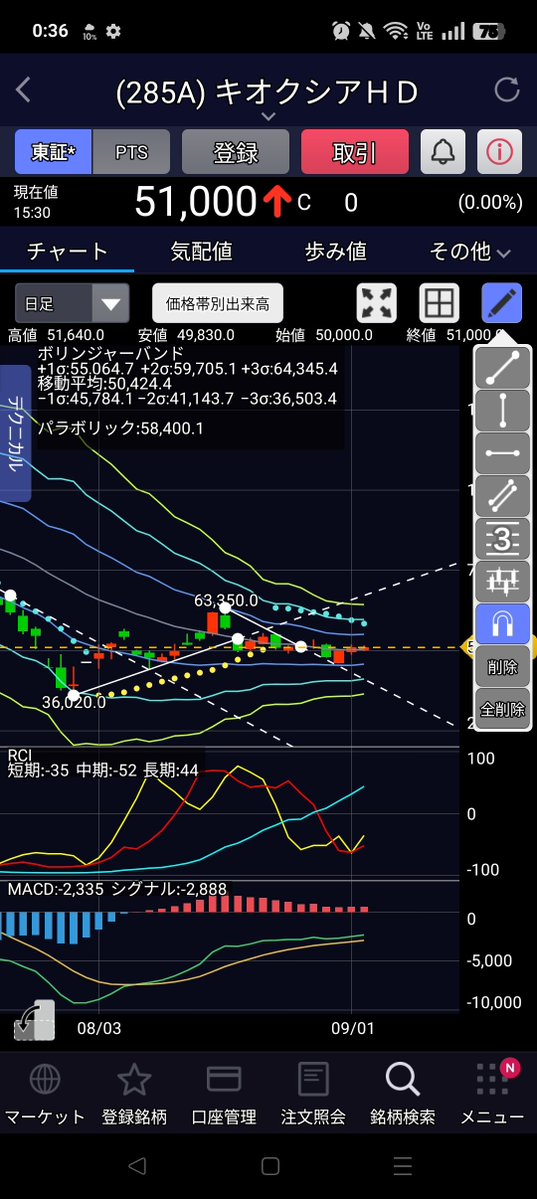Tap the rotate-screen icon near 08/03
The image size is (537, 1199).
coord(34,1021)
